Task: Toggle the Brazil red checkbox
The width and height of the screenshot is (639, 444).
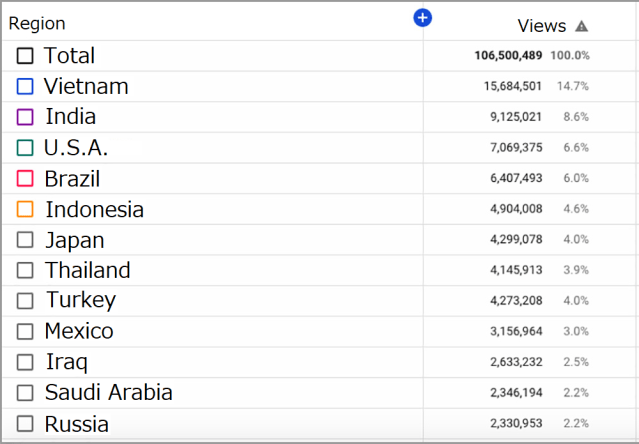Action: (x=25, y=179)
